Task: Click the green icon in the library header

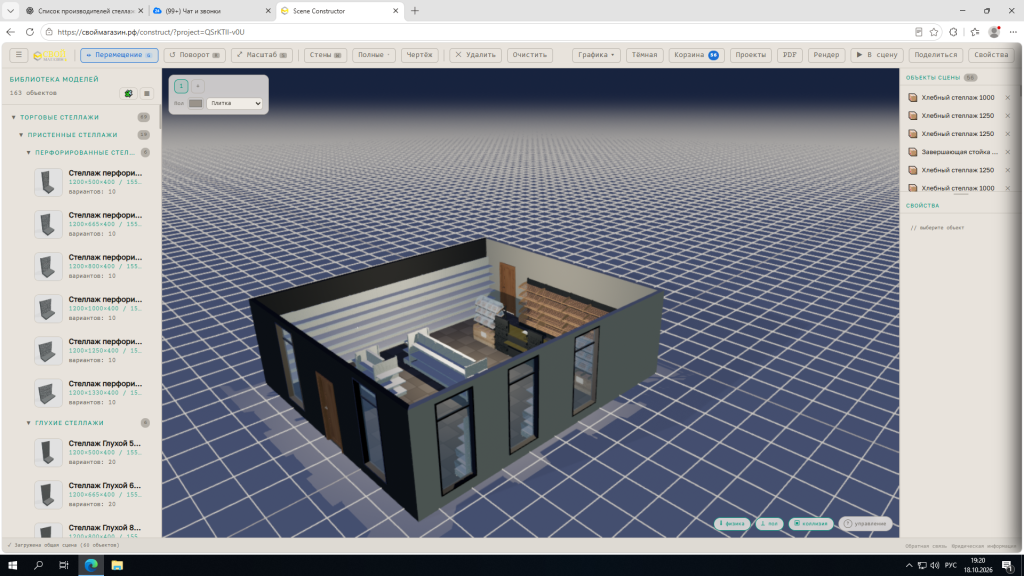Action: 129,93
